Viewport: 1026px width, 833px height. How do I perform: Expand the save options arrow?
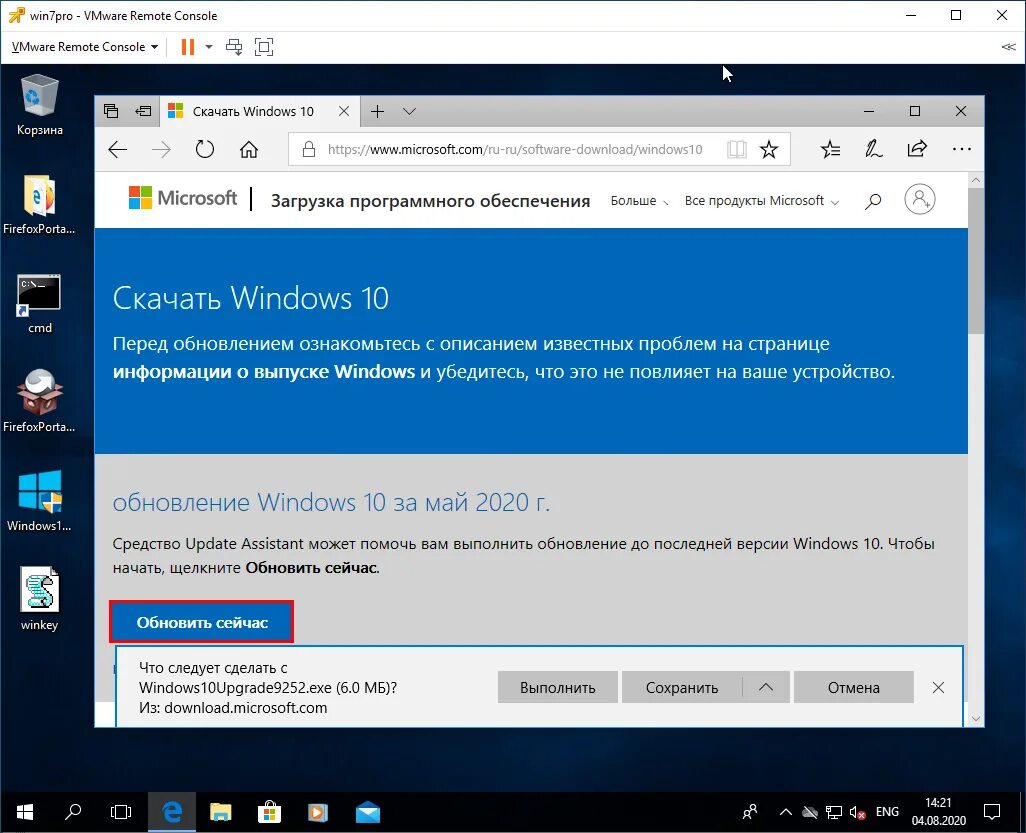coord(766,687)
